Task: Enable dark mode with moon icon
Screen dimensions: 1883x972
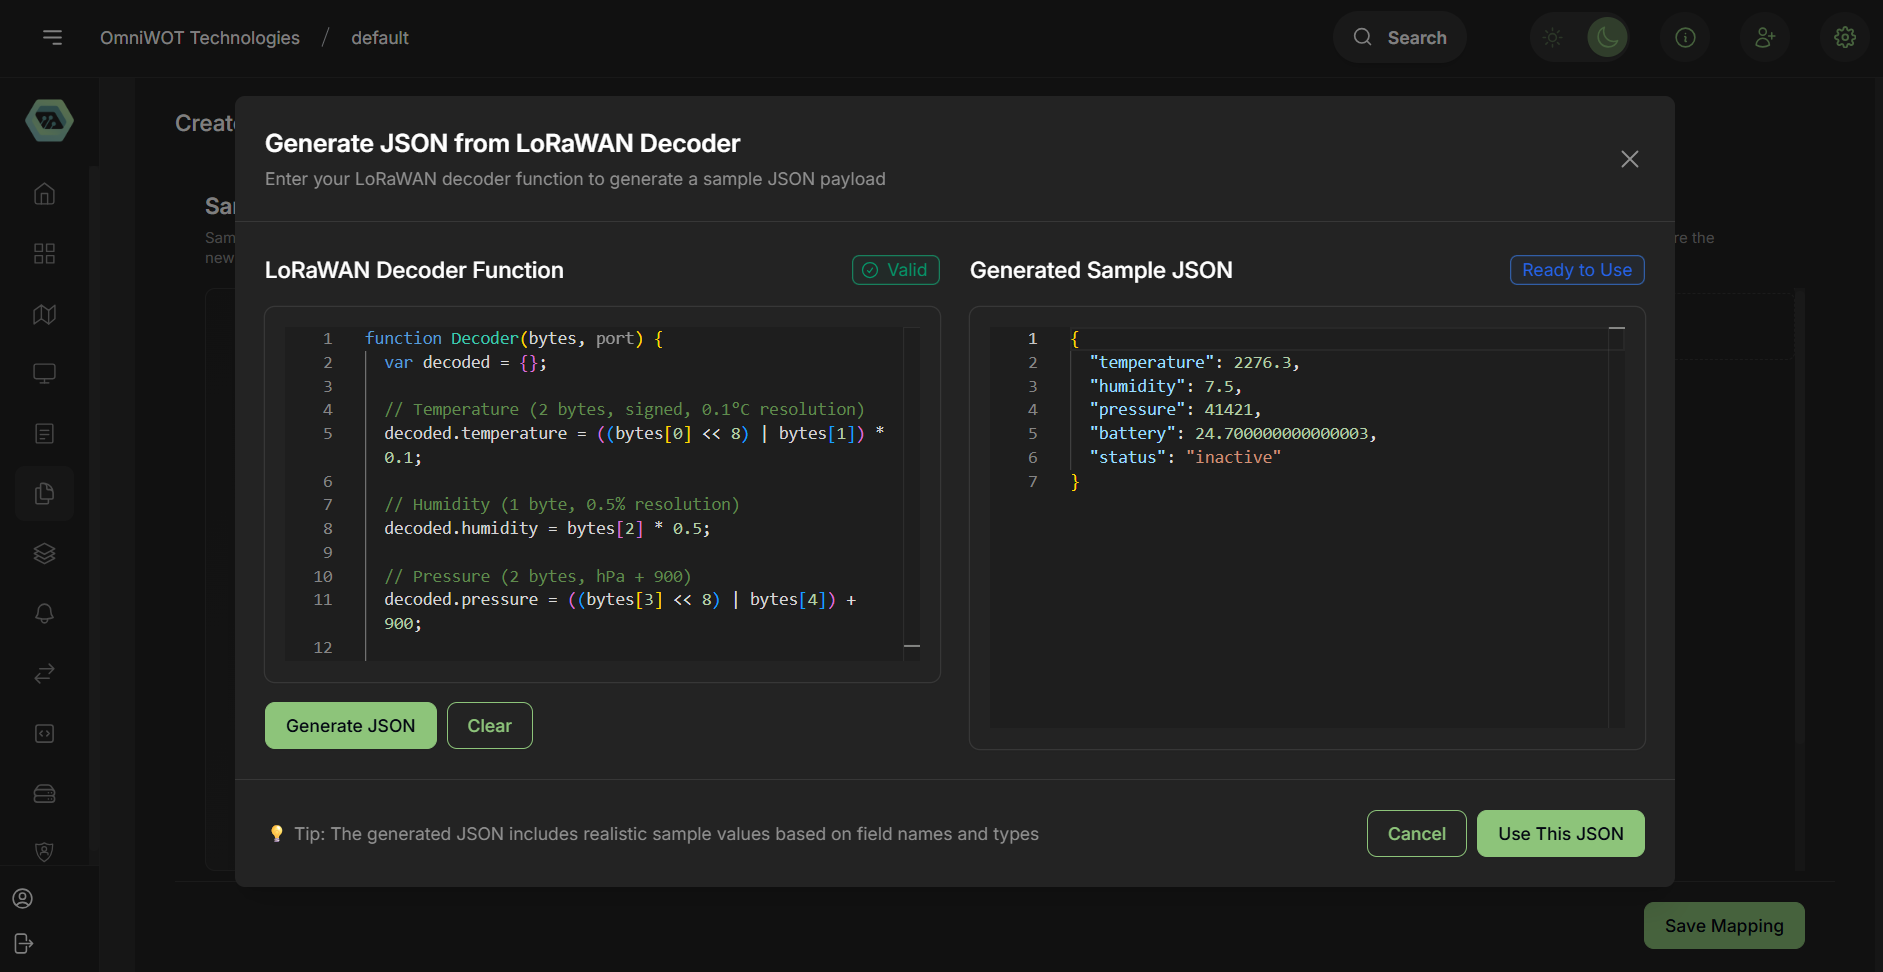Action: pos(1607,37)
